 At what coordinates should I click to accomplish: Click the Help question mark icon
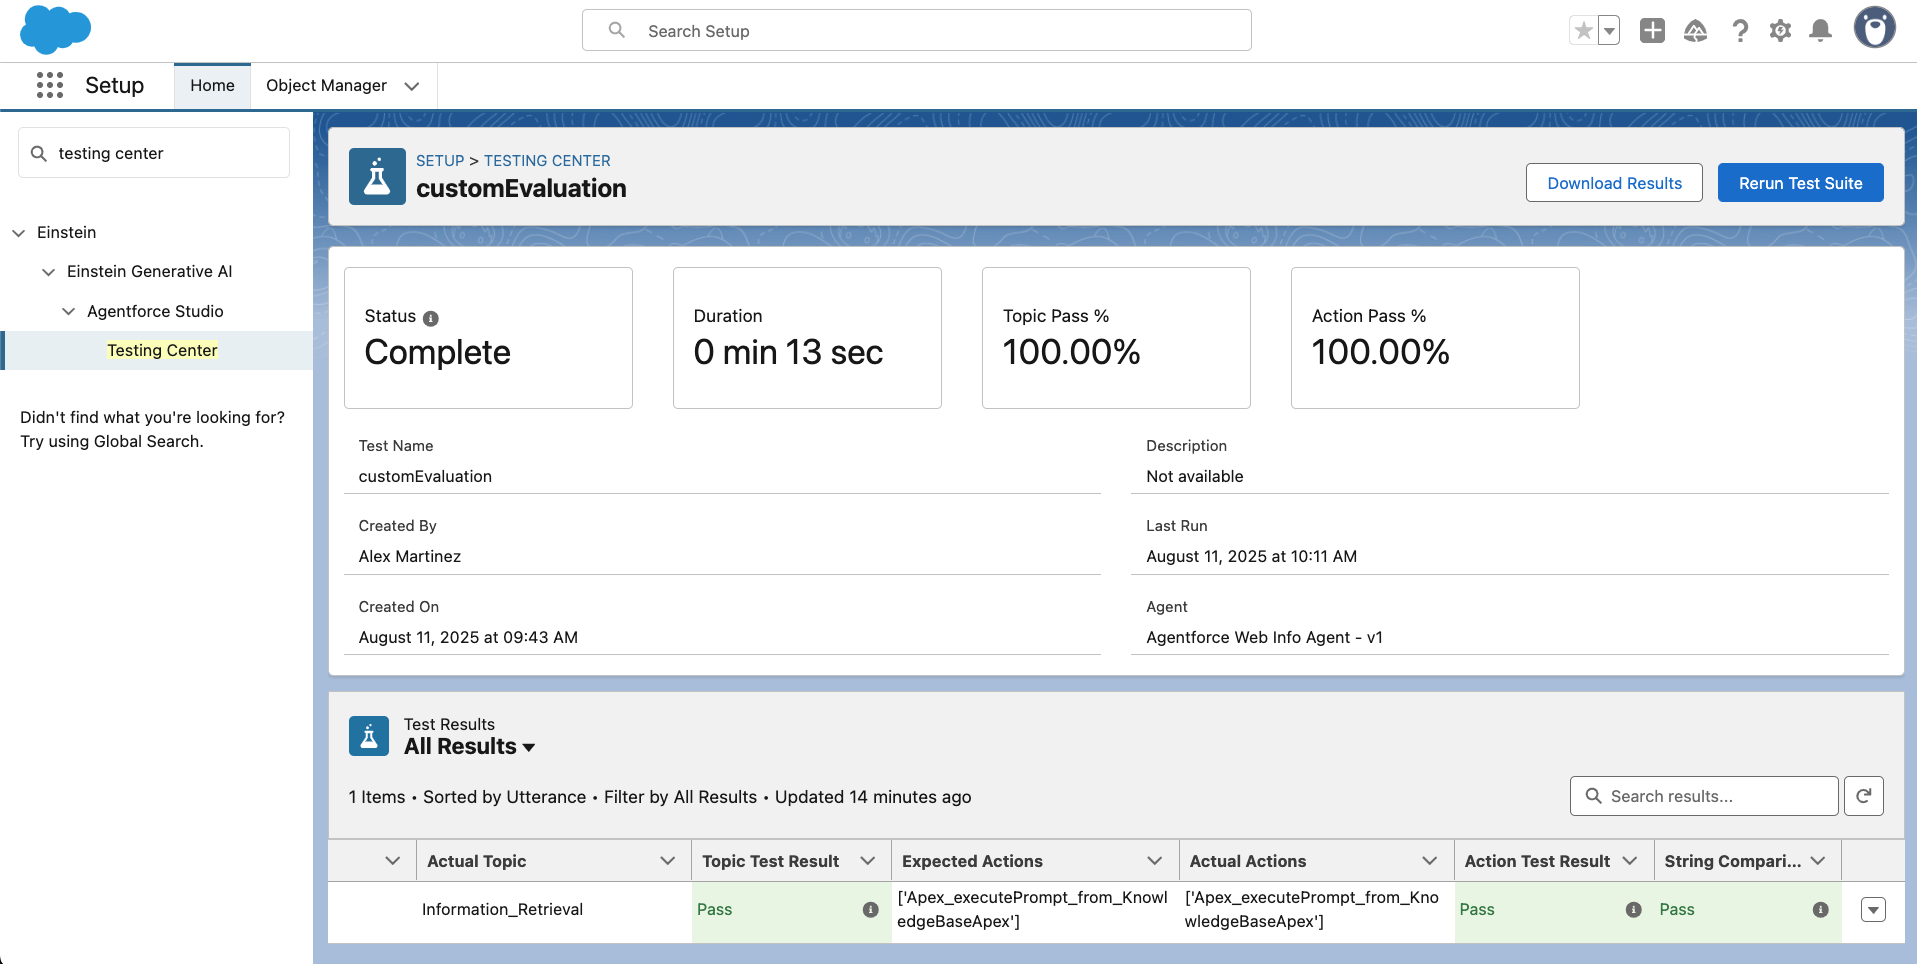point(1740,31)
